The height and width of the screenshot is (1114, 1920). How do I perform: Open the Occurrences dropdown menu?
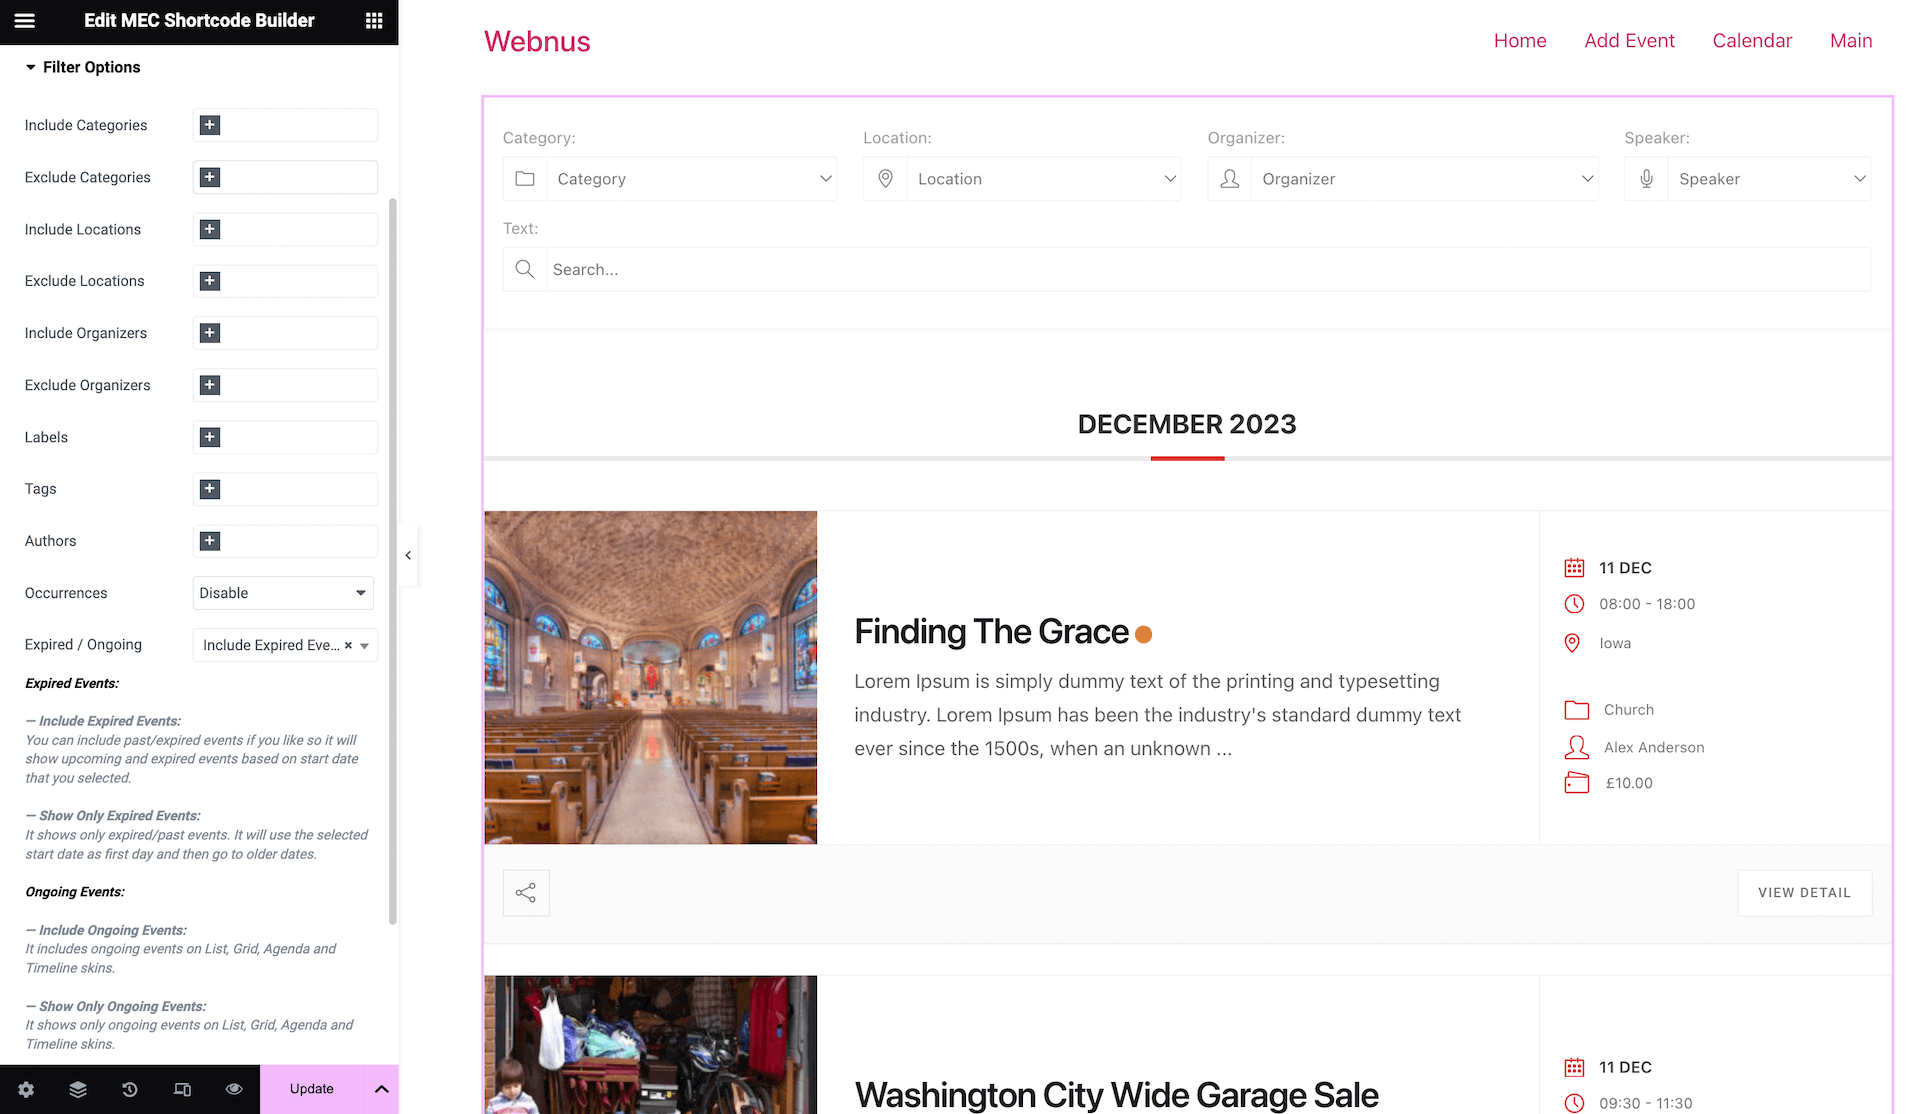click(284, 593)
